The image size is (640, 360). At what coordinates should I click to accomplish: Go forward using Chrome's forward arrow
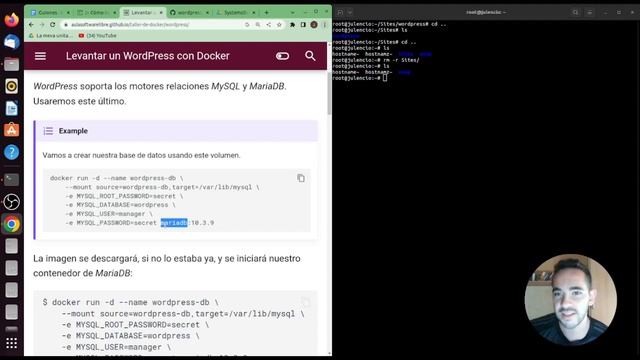42,24
